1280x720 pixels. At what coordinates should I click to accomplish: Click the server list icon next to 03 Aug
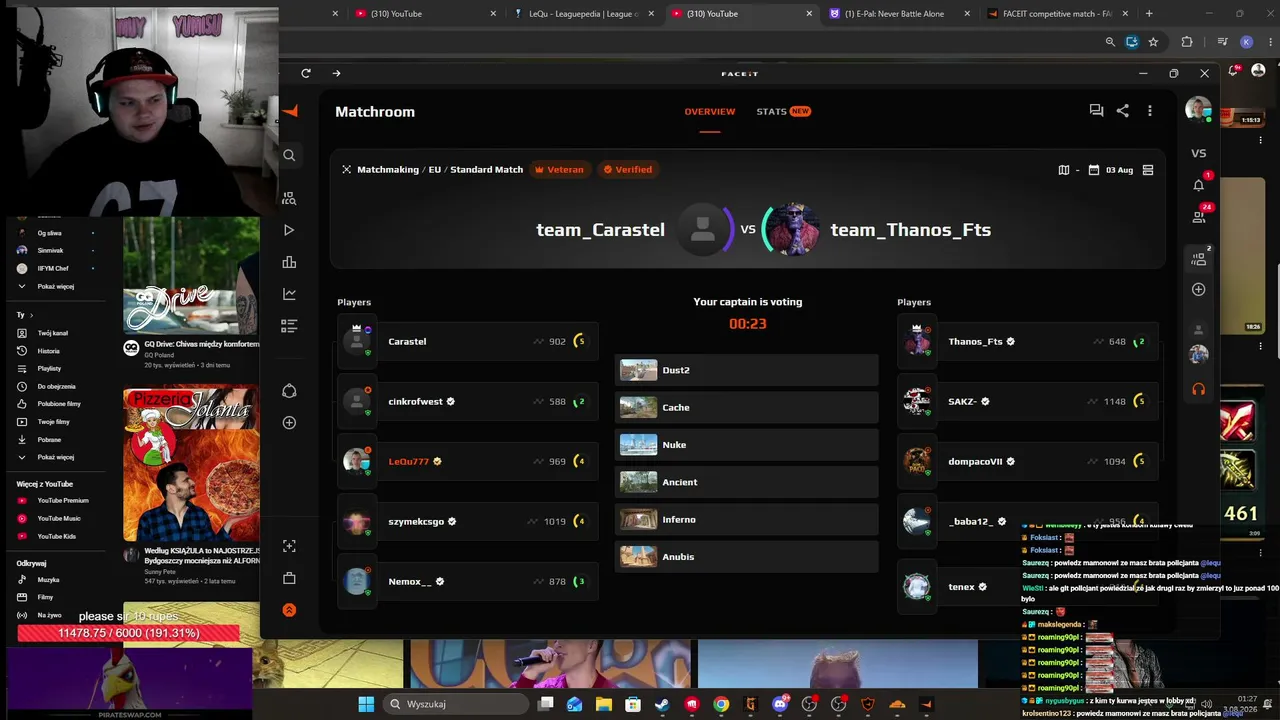(x=1147, y=170)
